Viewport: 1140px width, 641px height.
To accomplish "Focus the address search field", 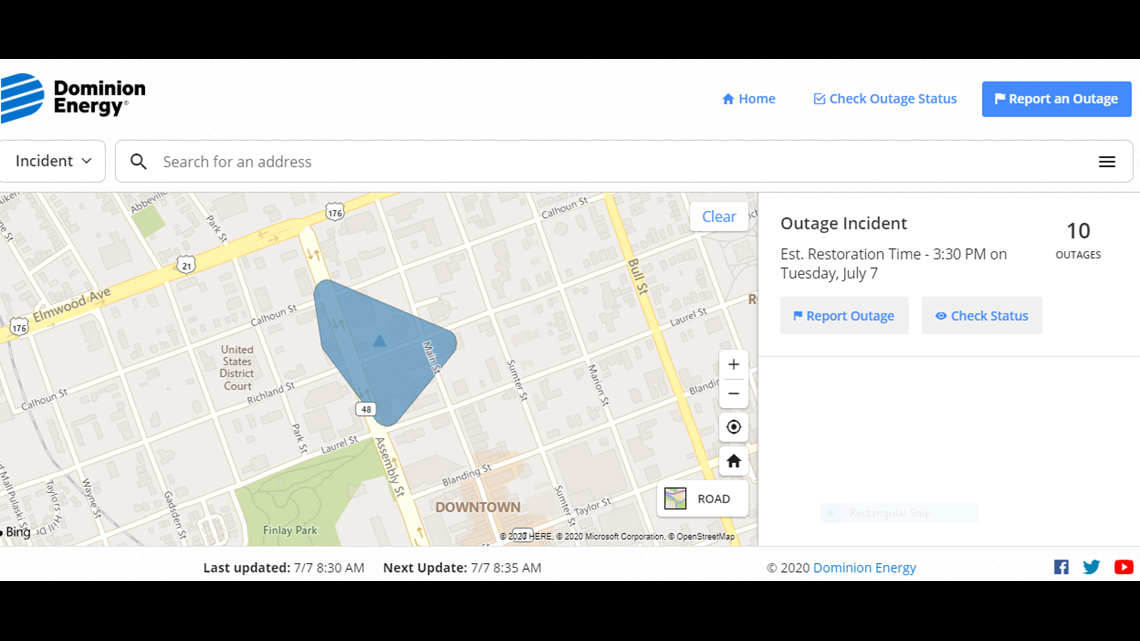I will click(x=623, y=161).
